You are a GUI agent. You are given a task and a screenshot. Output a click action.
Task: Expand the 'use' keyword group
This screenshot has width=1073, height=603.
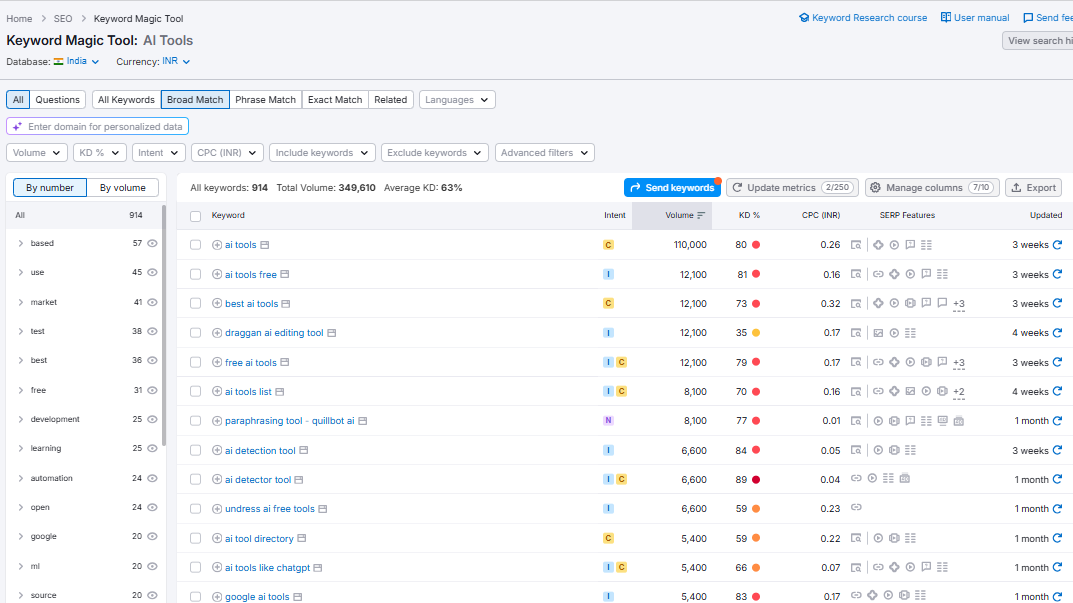coord(21,272)
